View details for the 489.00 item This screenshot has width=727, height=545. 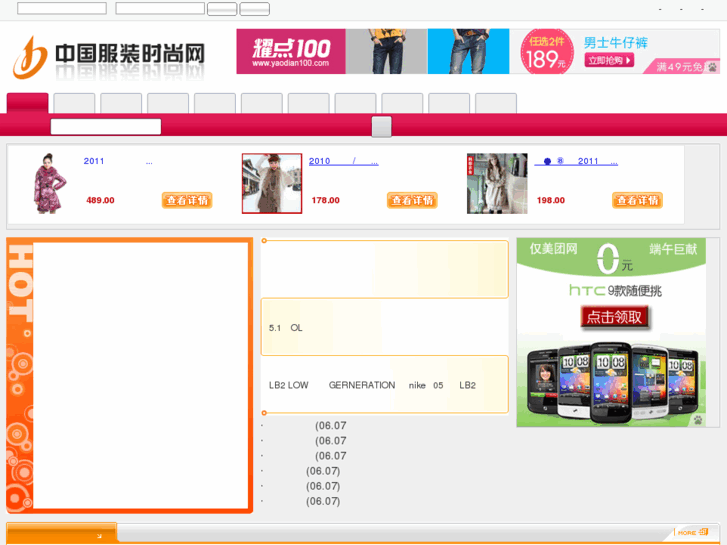pyautogui.click(x=187, y=200)
